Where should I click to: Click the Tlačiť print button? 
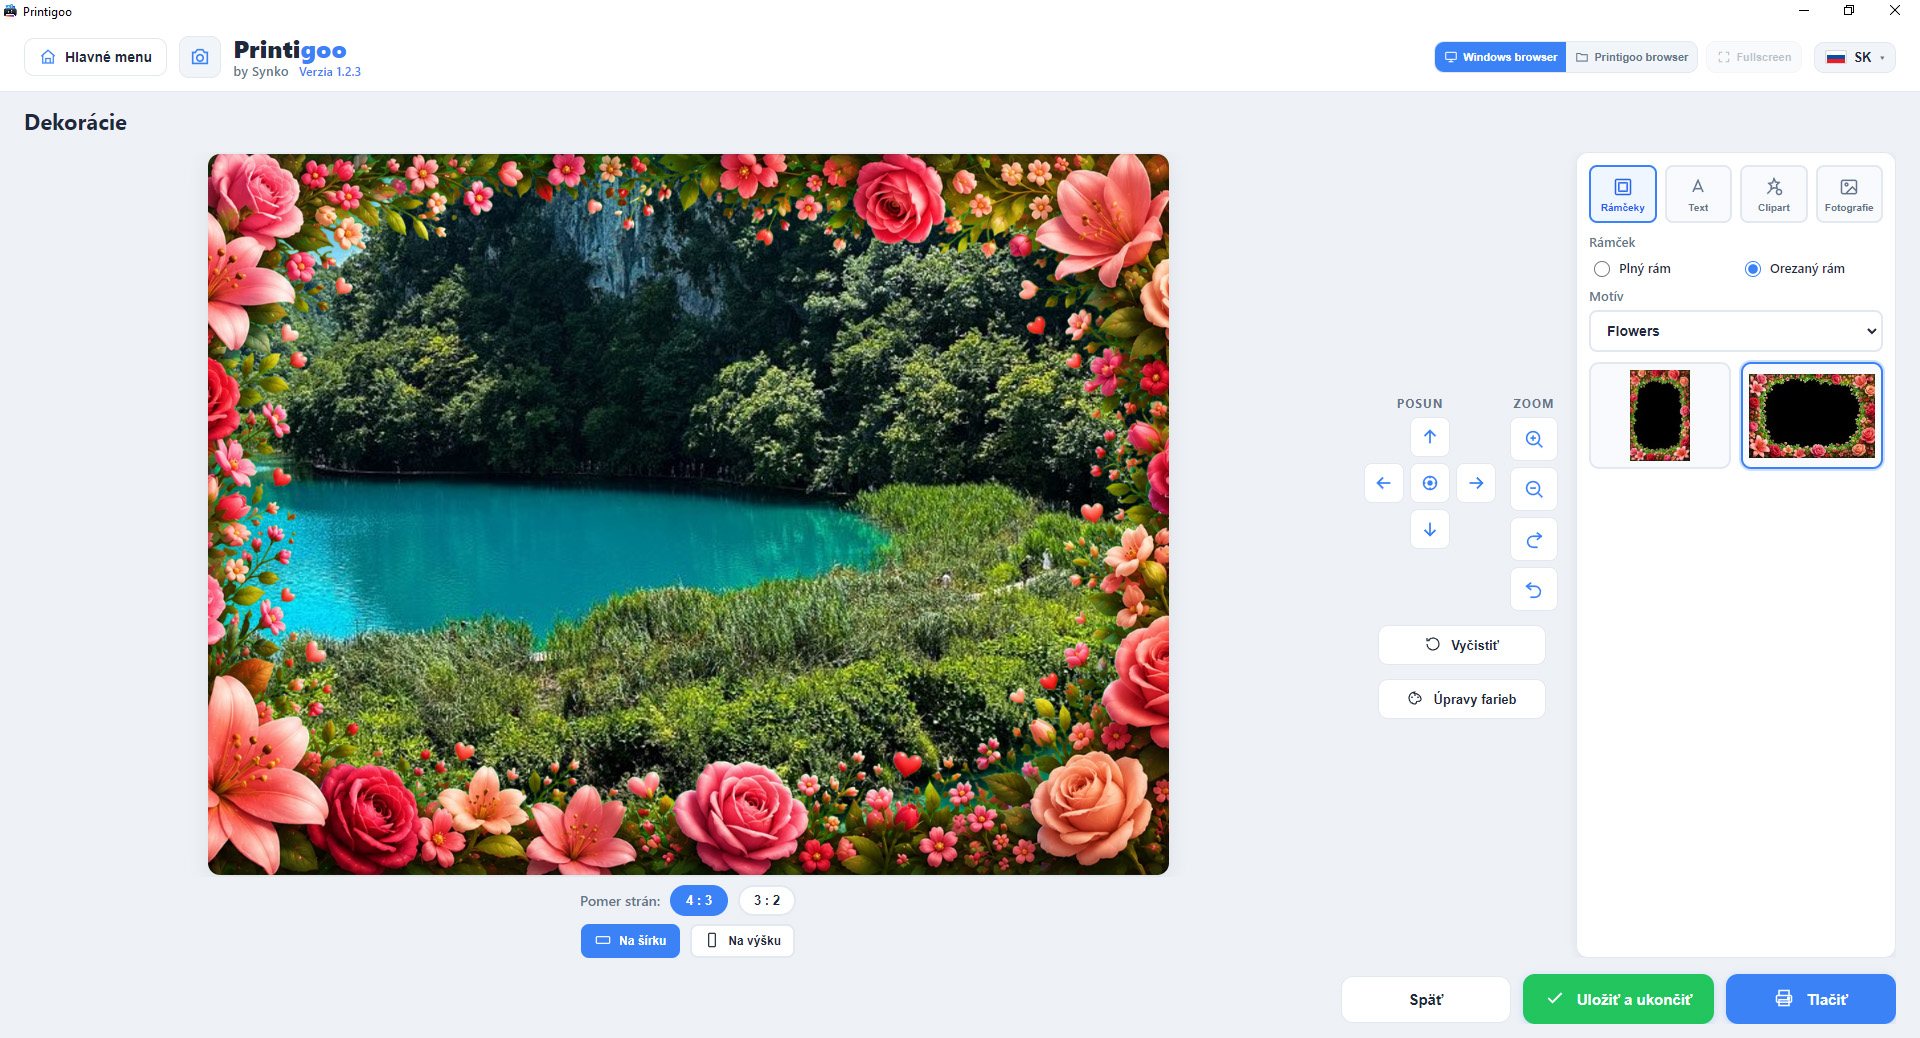(1811, 999)
